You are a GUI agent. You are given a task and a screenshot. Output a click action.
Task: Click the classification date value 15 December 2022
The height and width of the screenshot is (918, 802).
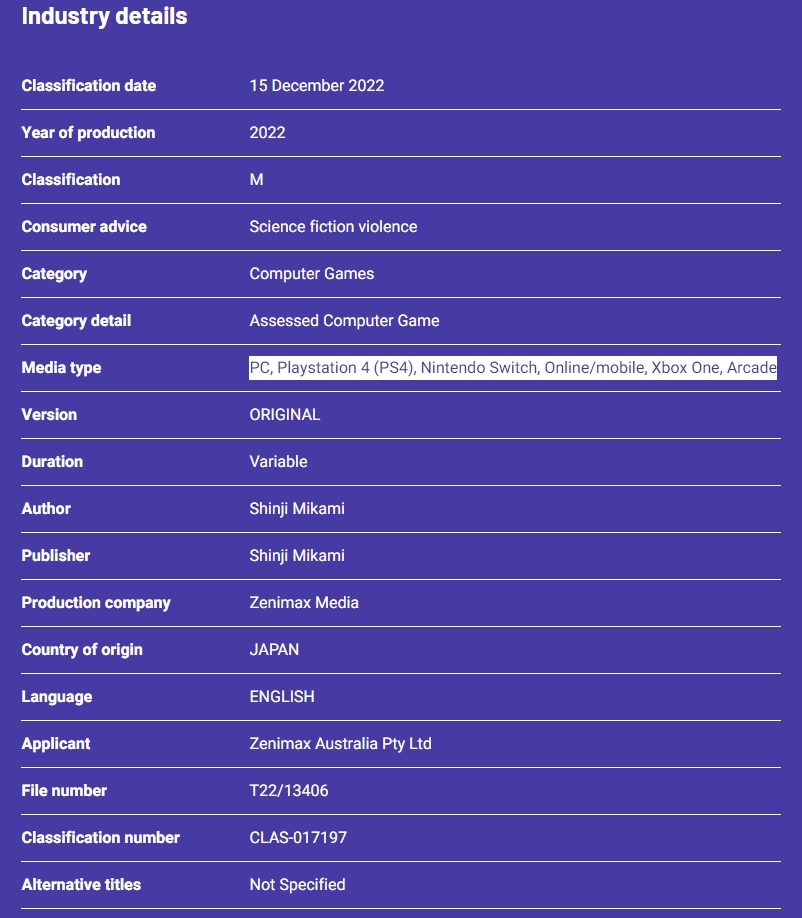click(x=316, y=86)
